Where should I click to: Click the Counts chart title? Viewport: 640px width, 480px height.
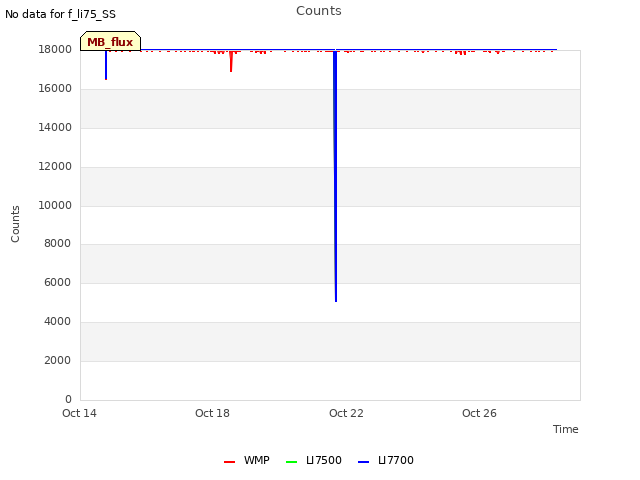coord(319,11)
